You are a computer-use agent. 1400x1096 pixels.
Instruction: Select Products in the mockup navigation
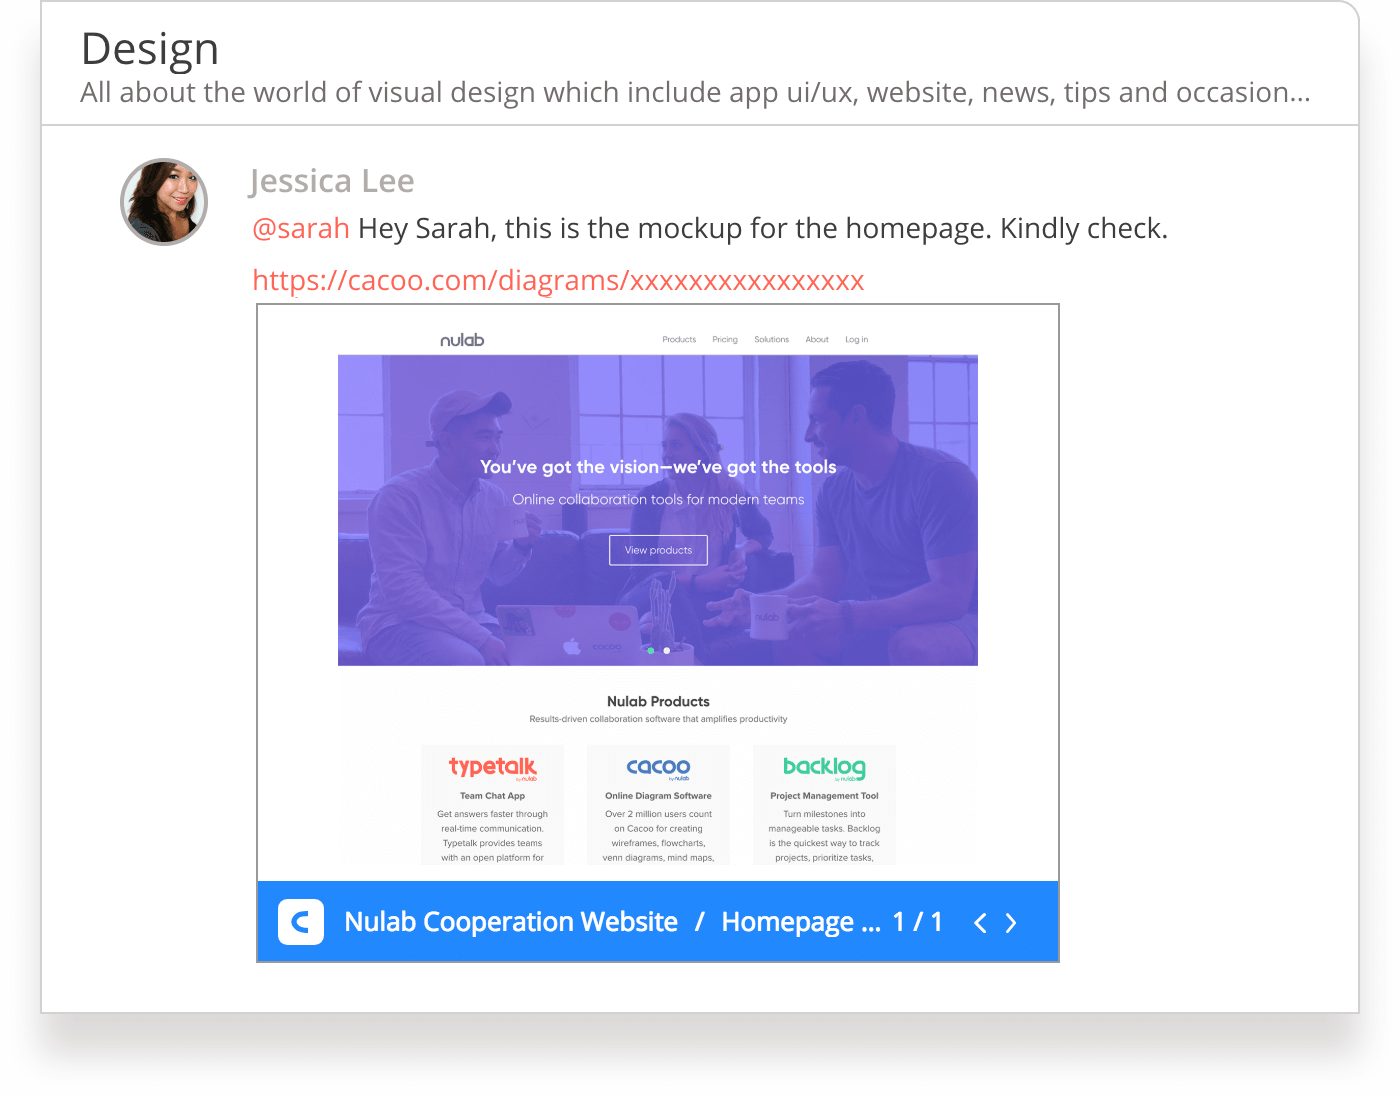679,340
